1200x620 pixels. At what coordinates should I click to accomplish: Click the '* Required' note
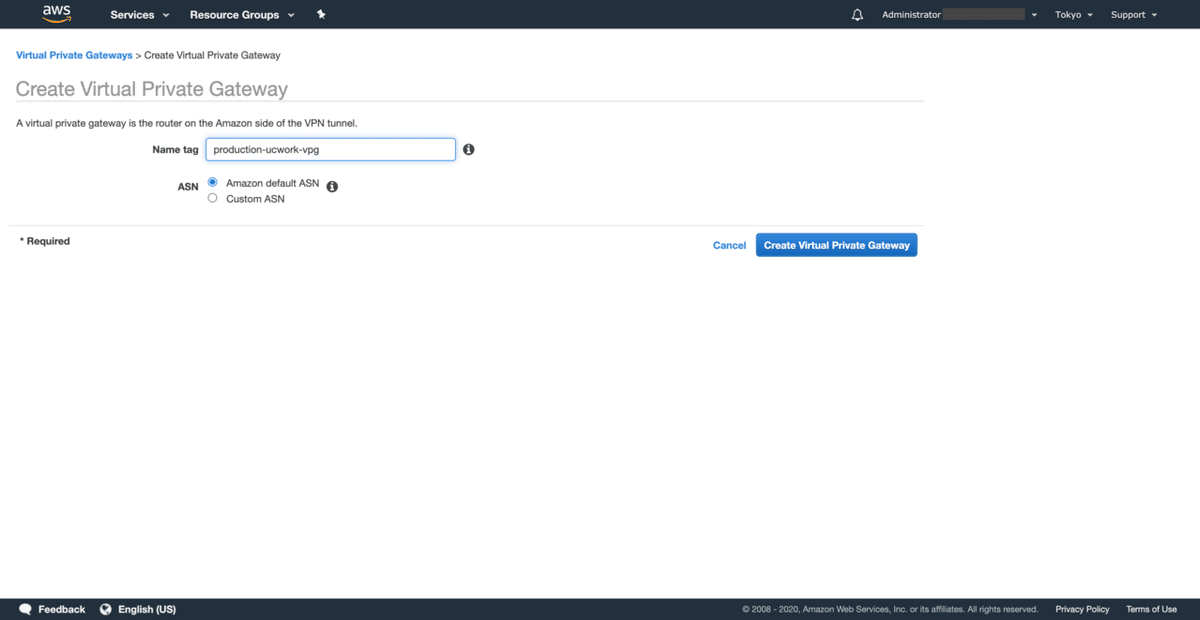point(45,241)
